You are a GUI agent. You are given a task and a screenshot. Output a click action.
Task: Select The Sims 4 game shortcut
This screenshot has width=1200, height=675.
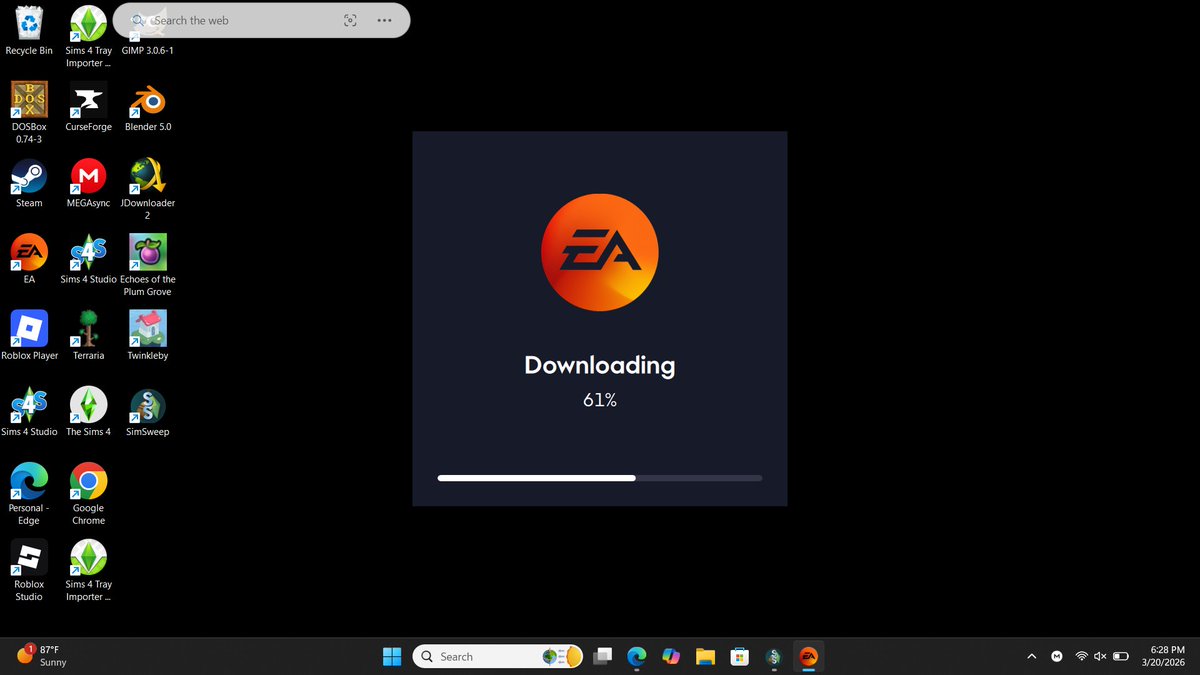click(88, 411)
